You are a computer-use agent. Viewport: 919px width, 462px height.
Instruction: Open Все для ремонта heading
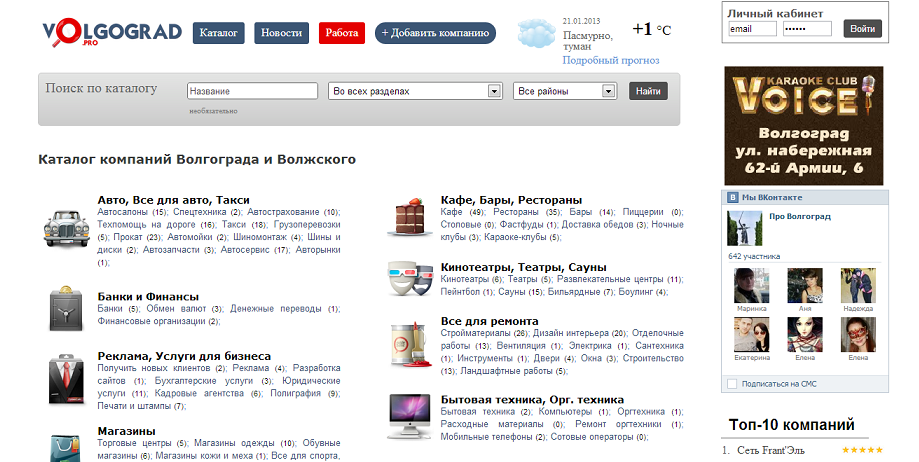(489, 321)
